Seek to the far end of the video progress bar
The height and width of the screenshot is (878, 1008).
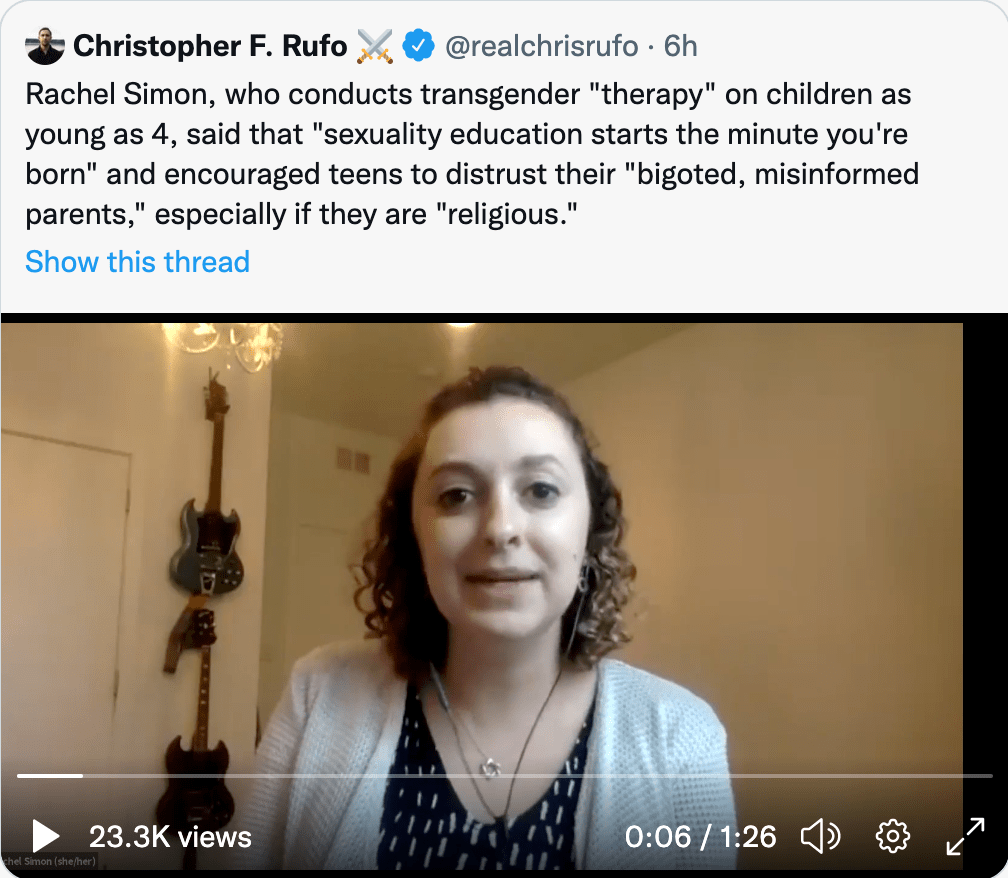tap(988, 775)
